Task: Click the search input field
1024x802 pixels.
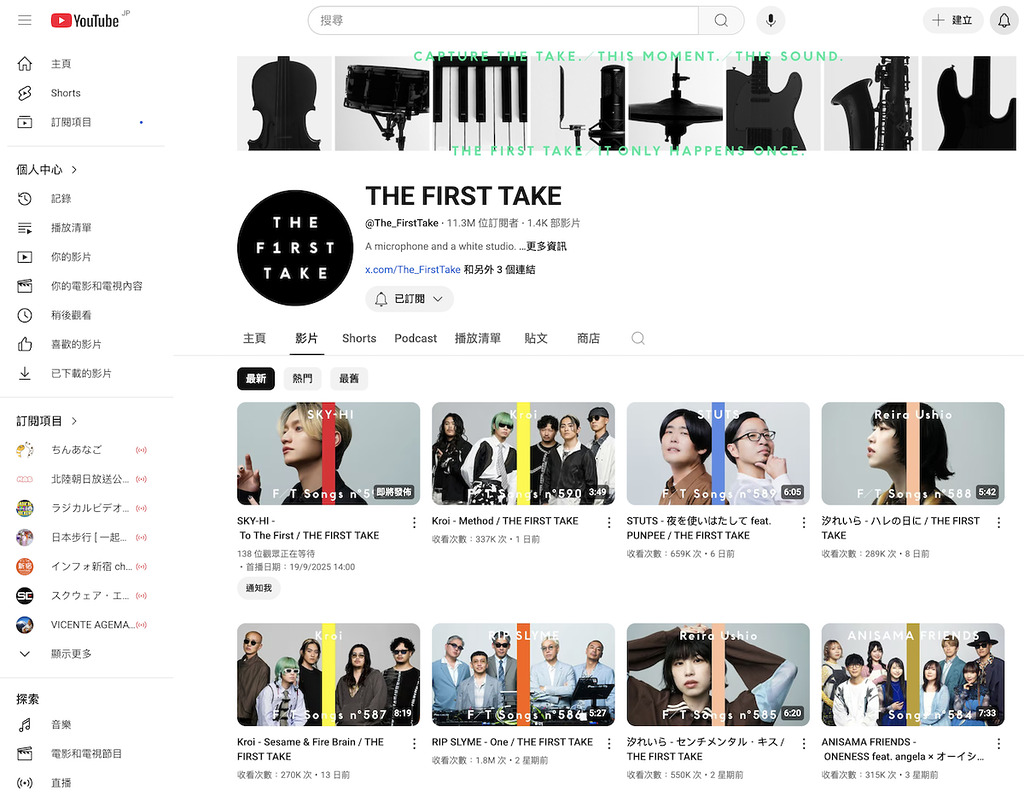Action: tap(504, 20)
